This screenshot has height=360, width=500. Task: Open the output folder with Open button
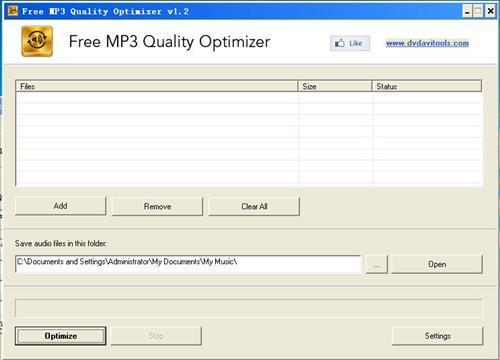437,264
